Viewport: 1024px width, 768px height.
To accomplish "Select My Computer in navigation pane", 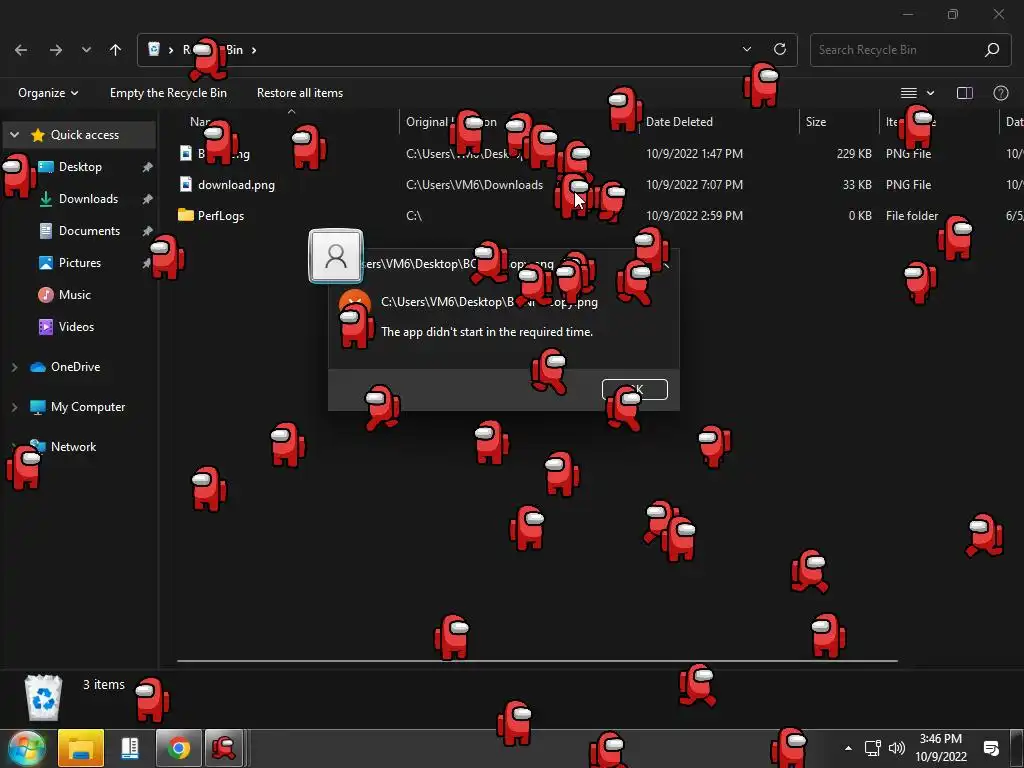I will coord(88,407).
